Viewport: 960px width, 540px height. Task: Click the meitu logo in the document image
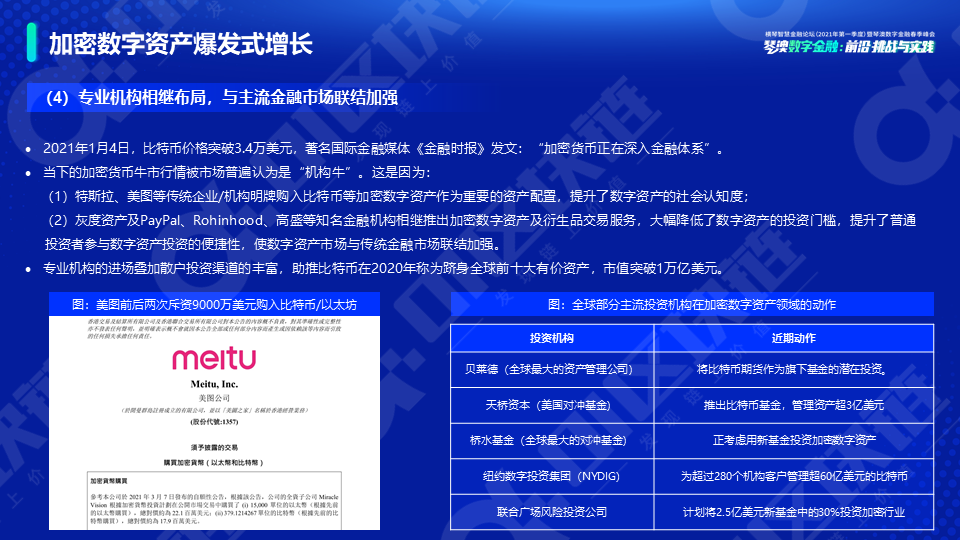[x=214, y=359]
